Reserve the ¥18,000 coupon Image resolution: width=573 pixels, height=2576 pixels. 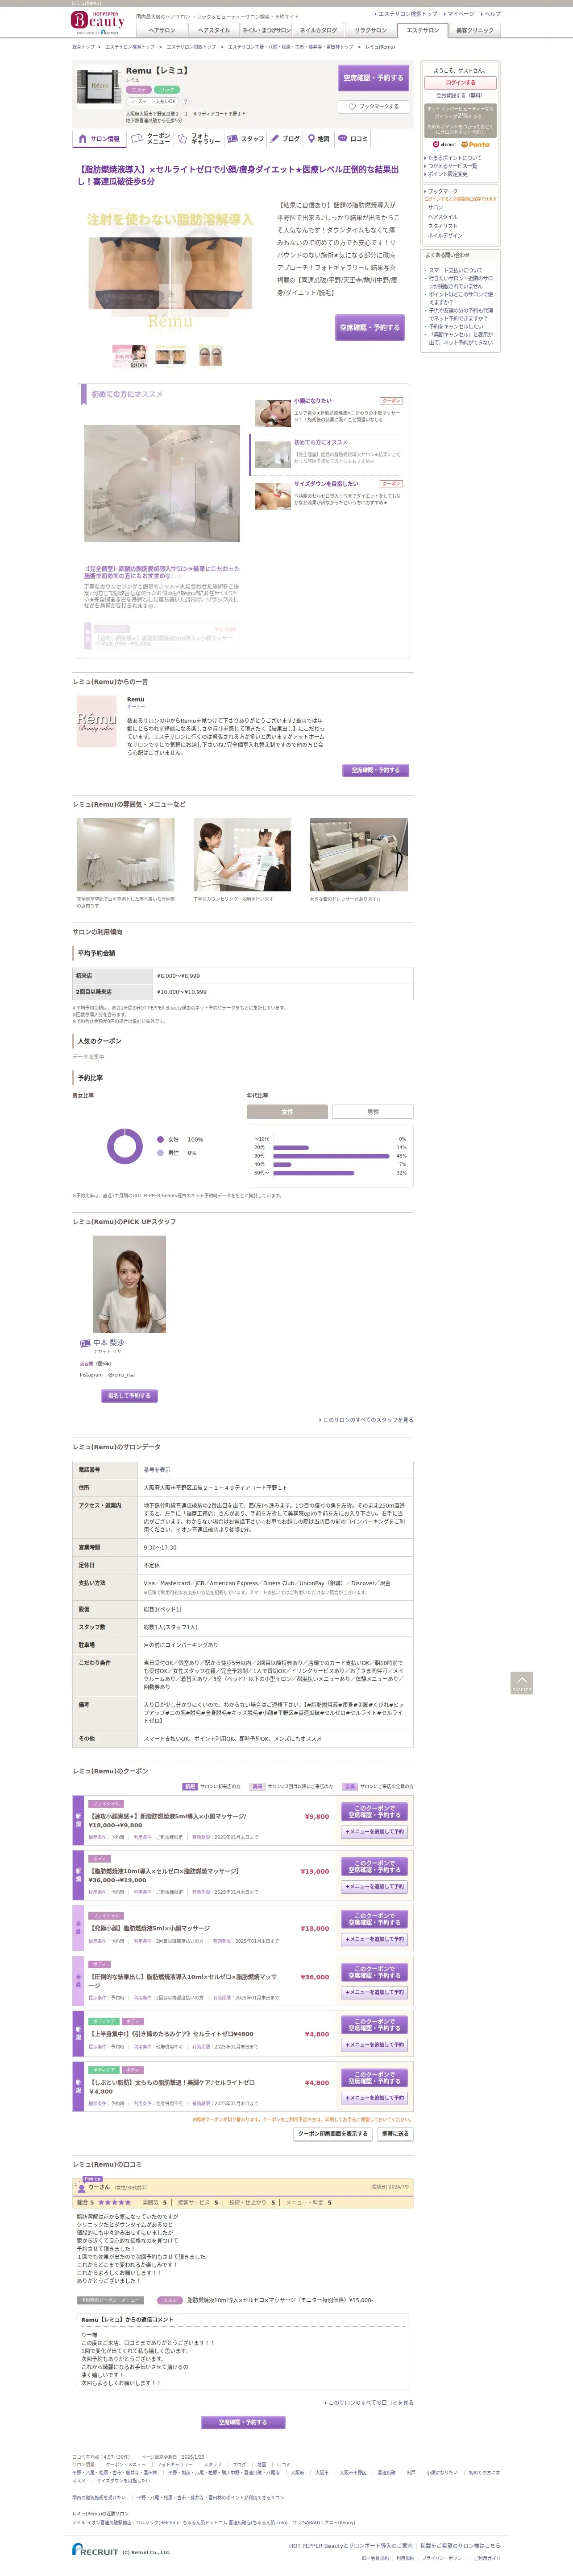click(x=374, y=1919)
